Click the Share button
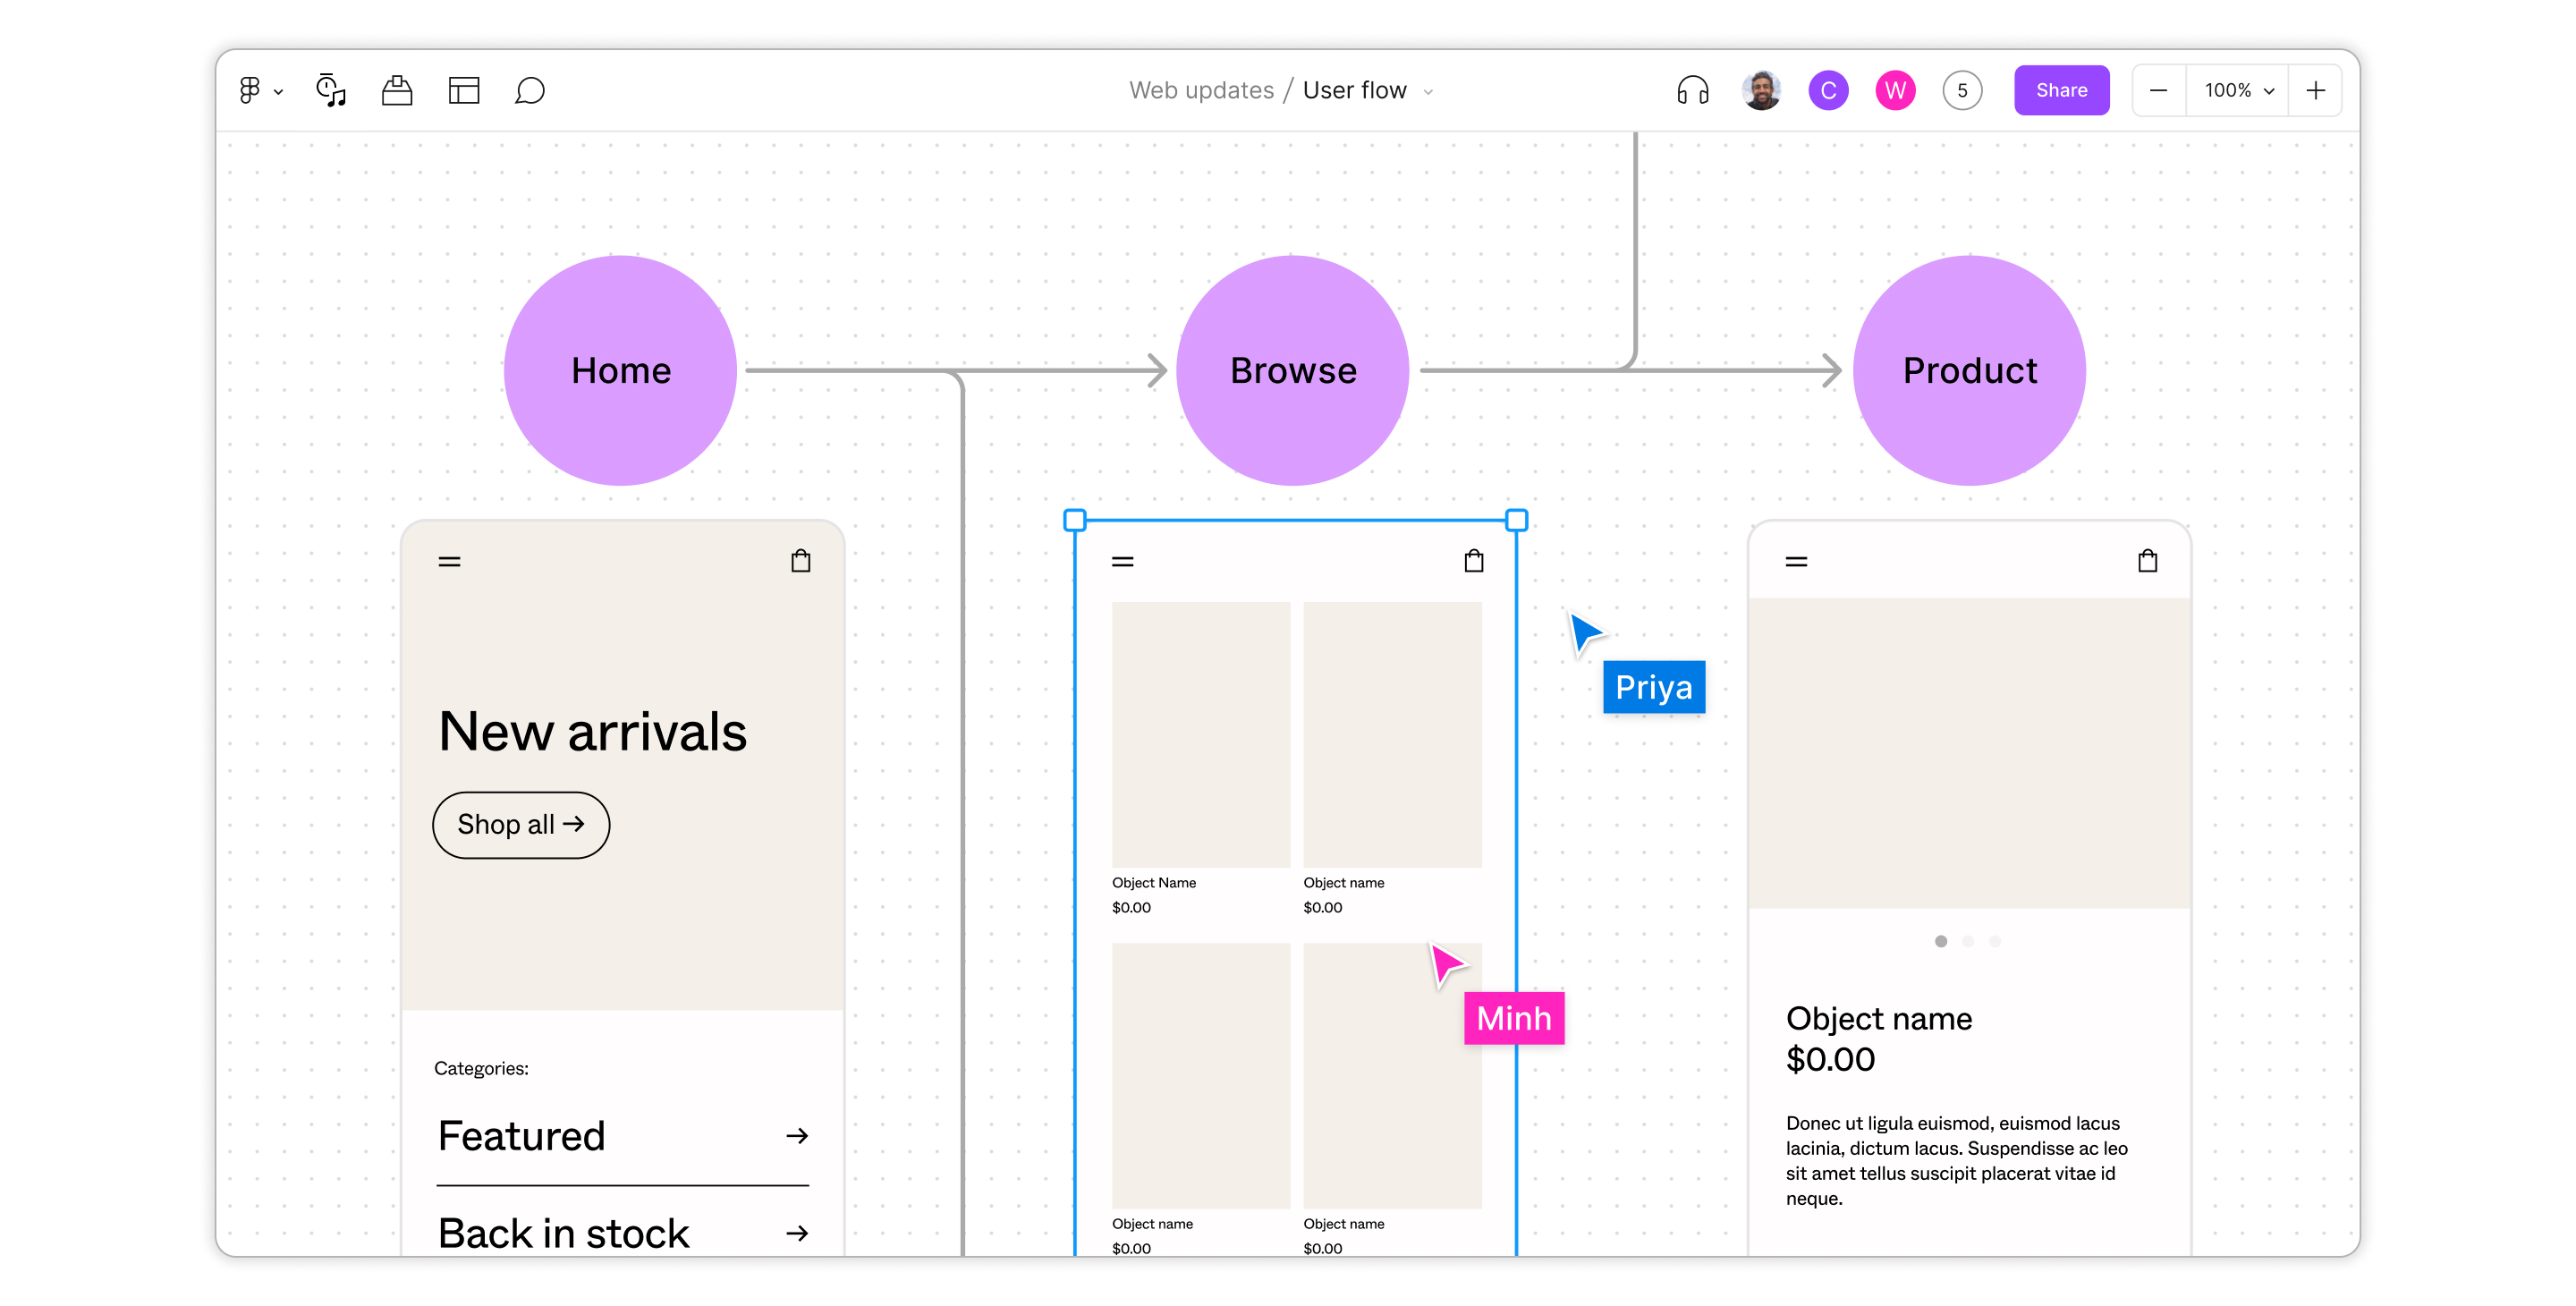Image resolution: width=2576 pixels, height=1306 pixels. pyautogui.click(x=2062, y=90)
